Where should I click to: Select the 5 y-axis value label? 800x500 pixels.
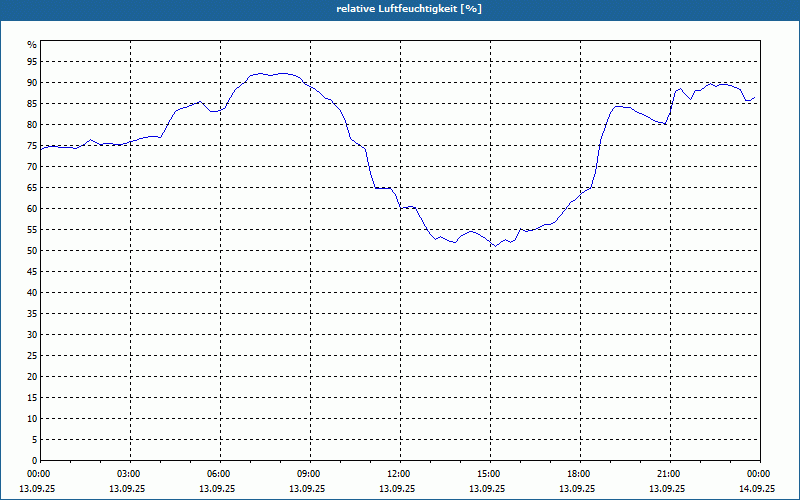pos(35,440)
